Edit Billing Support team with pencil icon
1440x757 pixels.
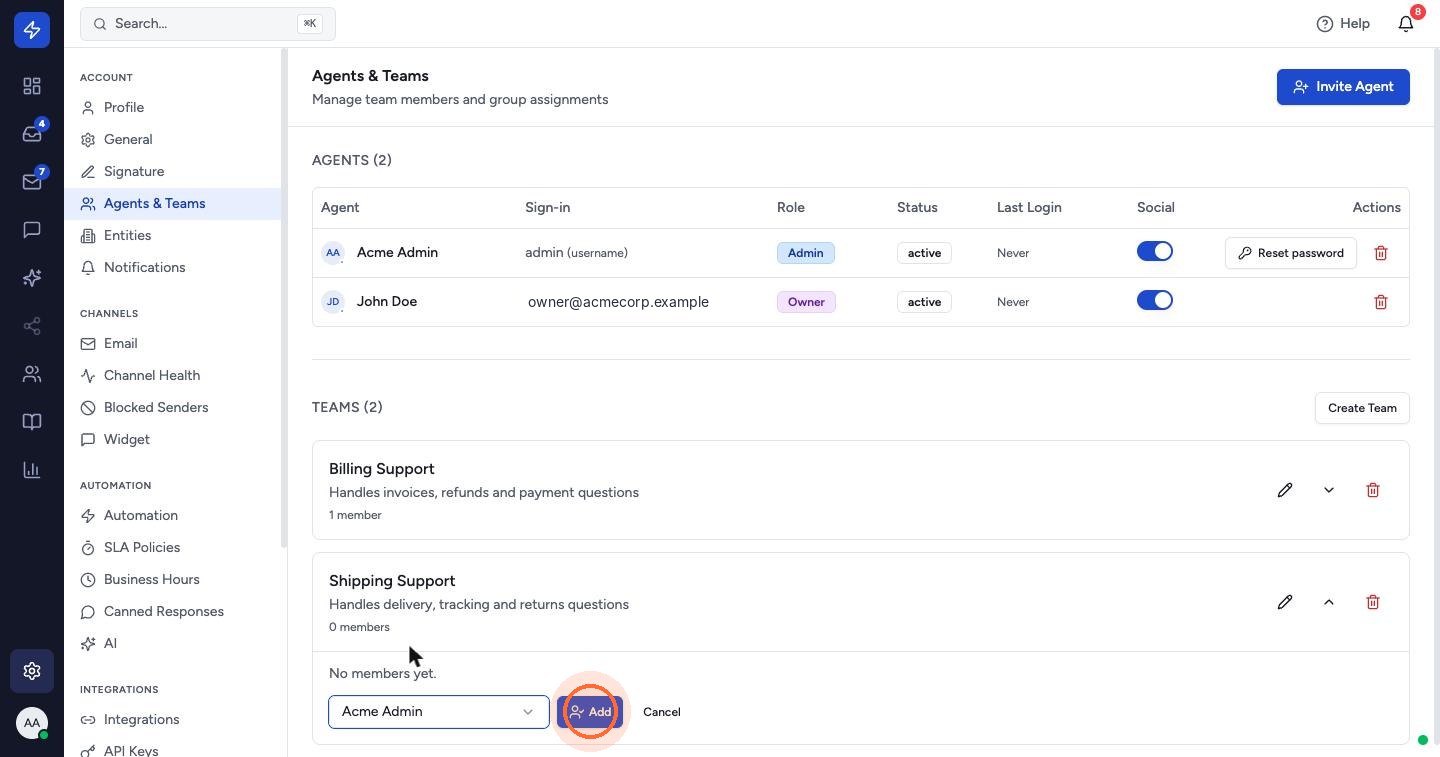coord(1285,490)
